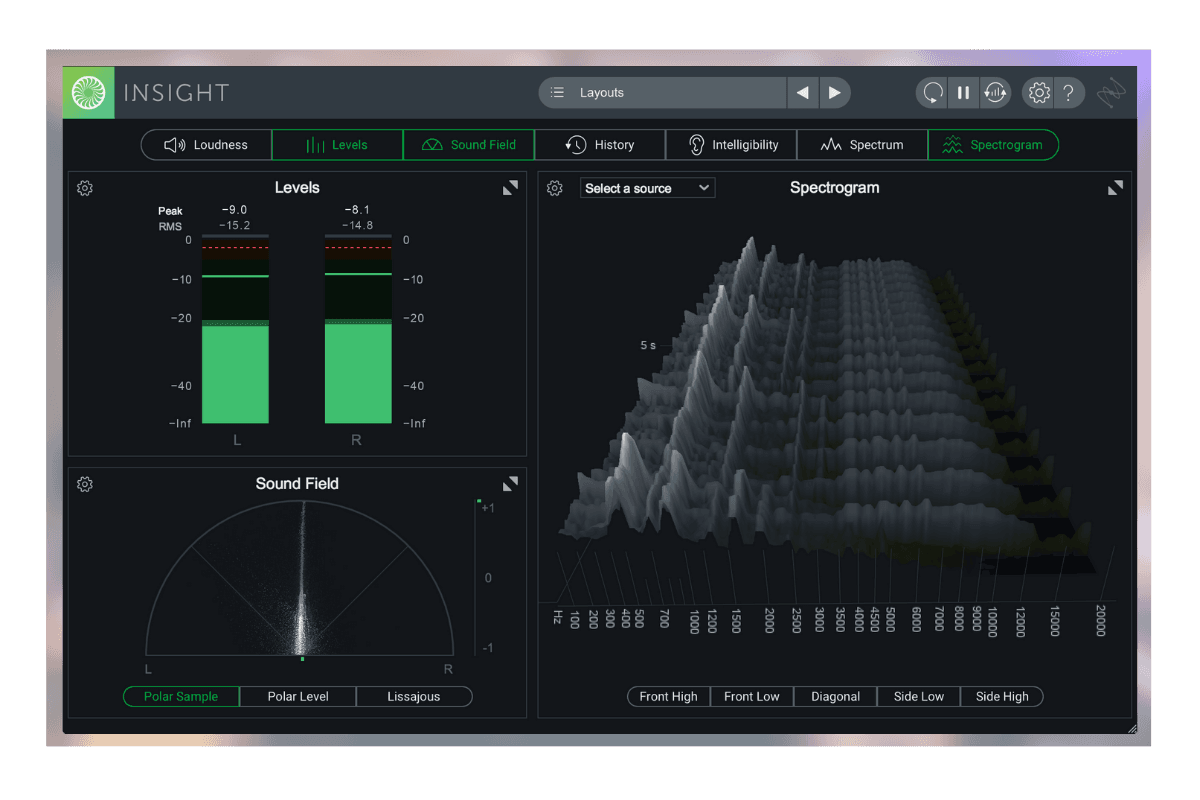The height and width of the screenshot is (800, 1200).
Task: Toggle the Levels module off
Action: [x=337, y=145]
